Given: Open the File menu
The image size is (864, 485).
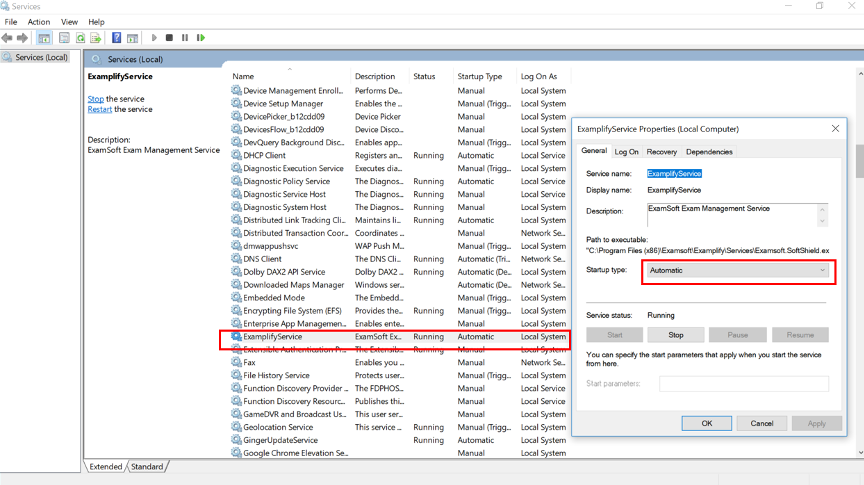Looking at the screenshot, I should pos(11,22).
